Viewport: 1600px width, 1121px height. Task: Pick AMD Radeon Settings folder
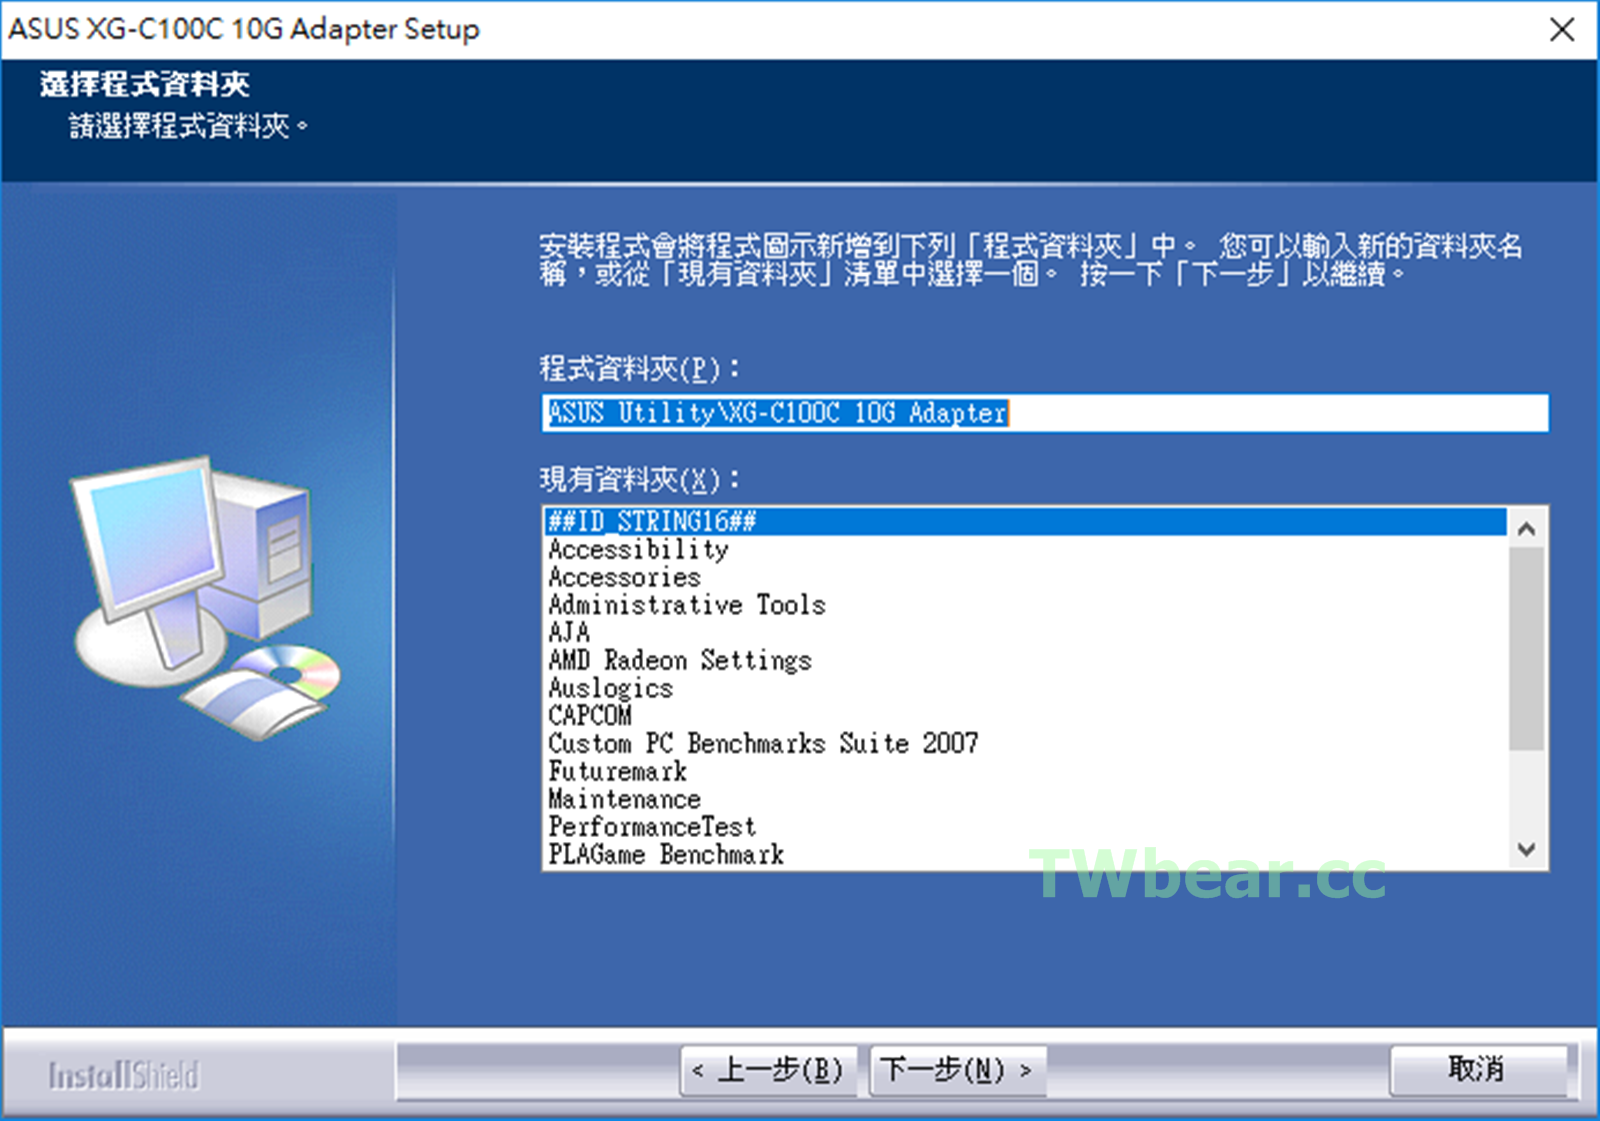[1025, 660]
